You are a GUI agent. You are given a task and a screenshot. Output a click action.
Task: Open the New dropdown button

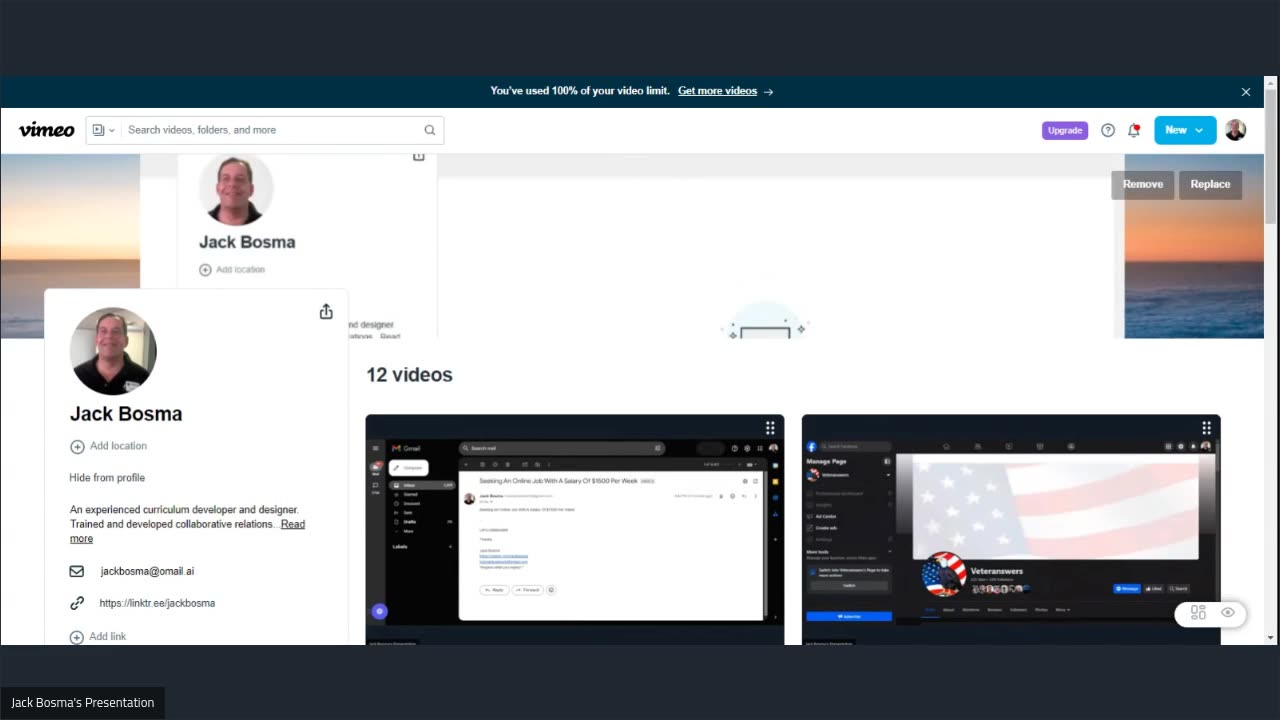(x=1185, y=130)
